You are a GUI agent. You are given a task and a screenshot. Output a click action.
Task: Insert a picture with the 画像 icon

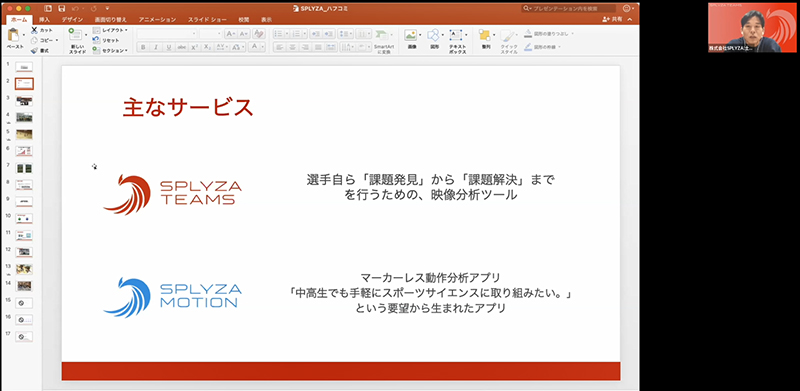click(x=410, y=35)
